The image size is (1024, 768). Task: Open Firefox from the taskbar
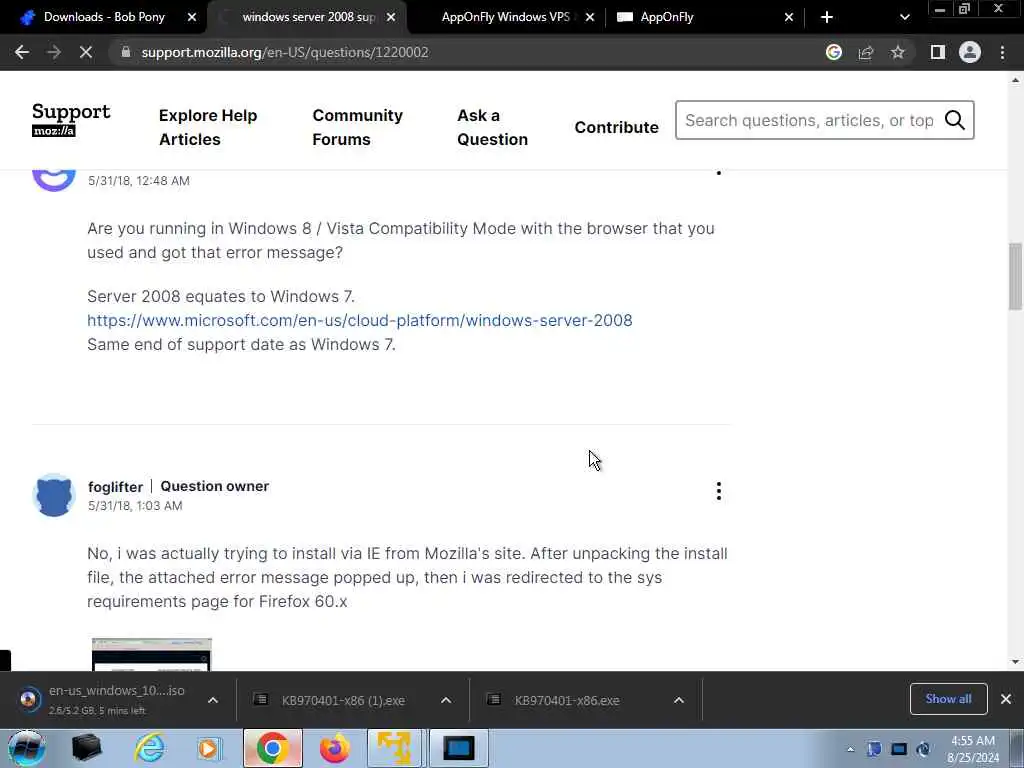point(334,748)
